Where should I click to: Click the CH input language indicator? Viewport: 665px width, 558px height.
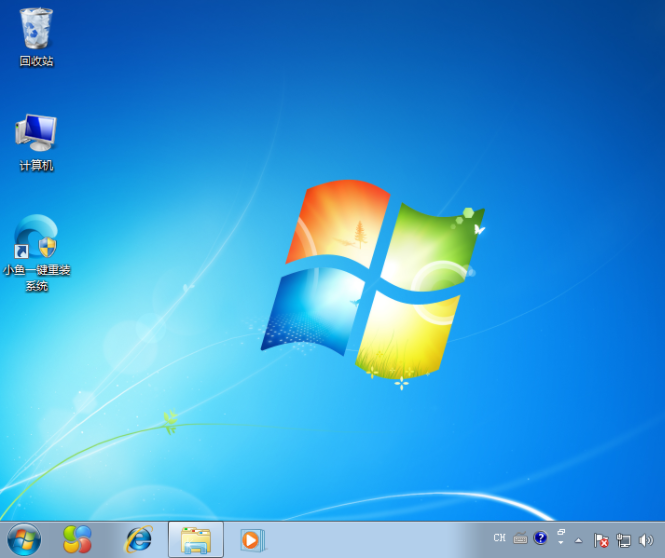pyautogui.click(x=499, y=538)
